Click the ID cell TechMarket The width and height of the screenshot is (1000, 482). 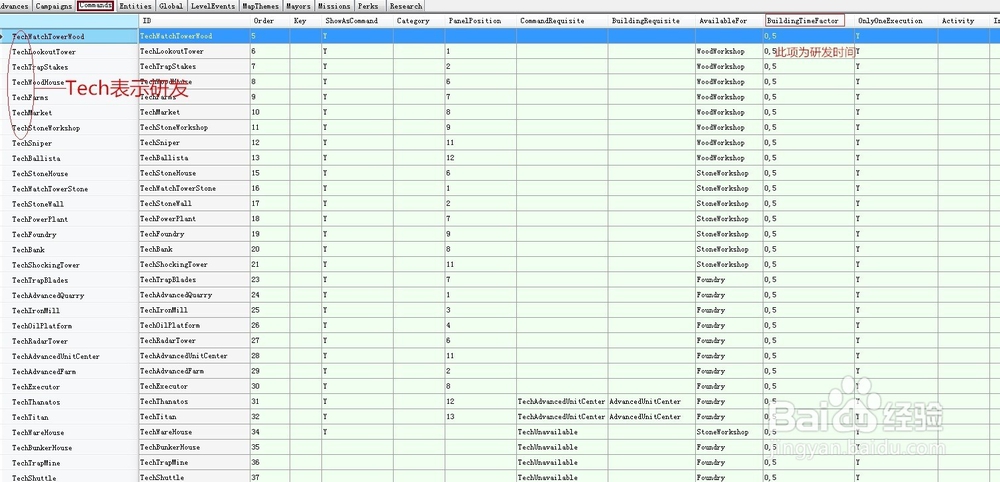[x=195, y=112]
